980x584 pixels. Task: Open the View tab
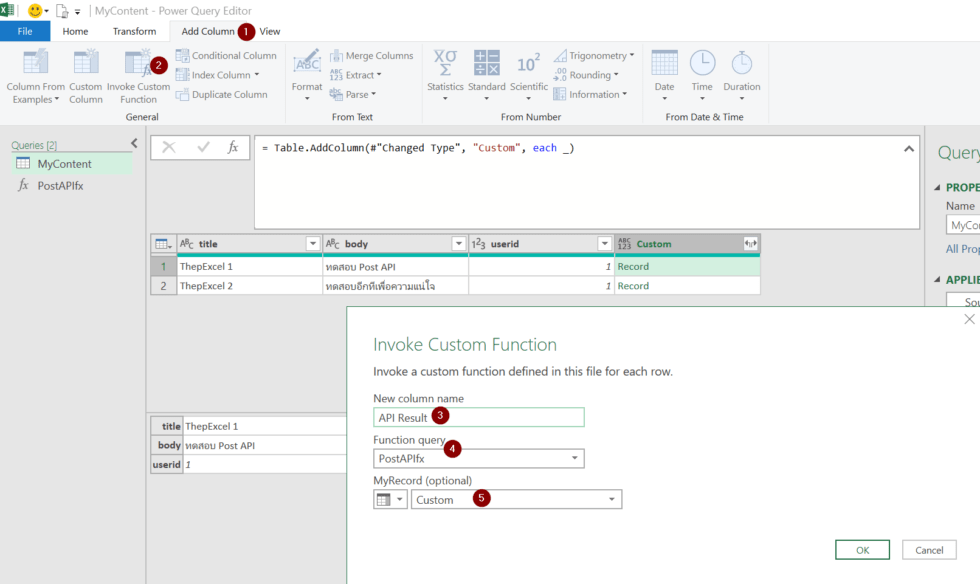coord(270,31)
